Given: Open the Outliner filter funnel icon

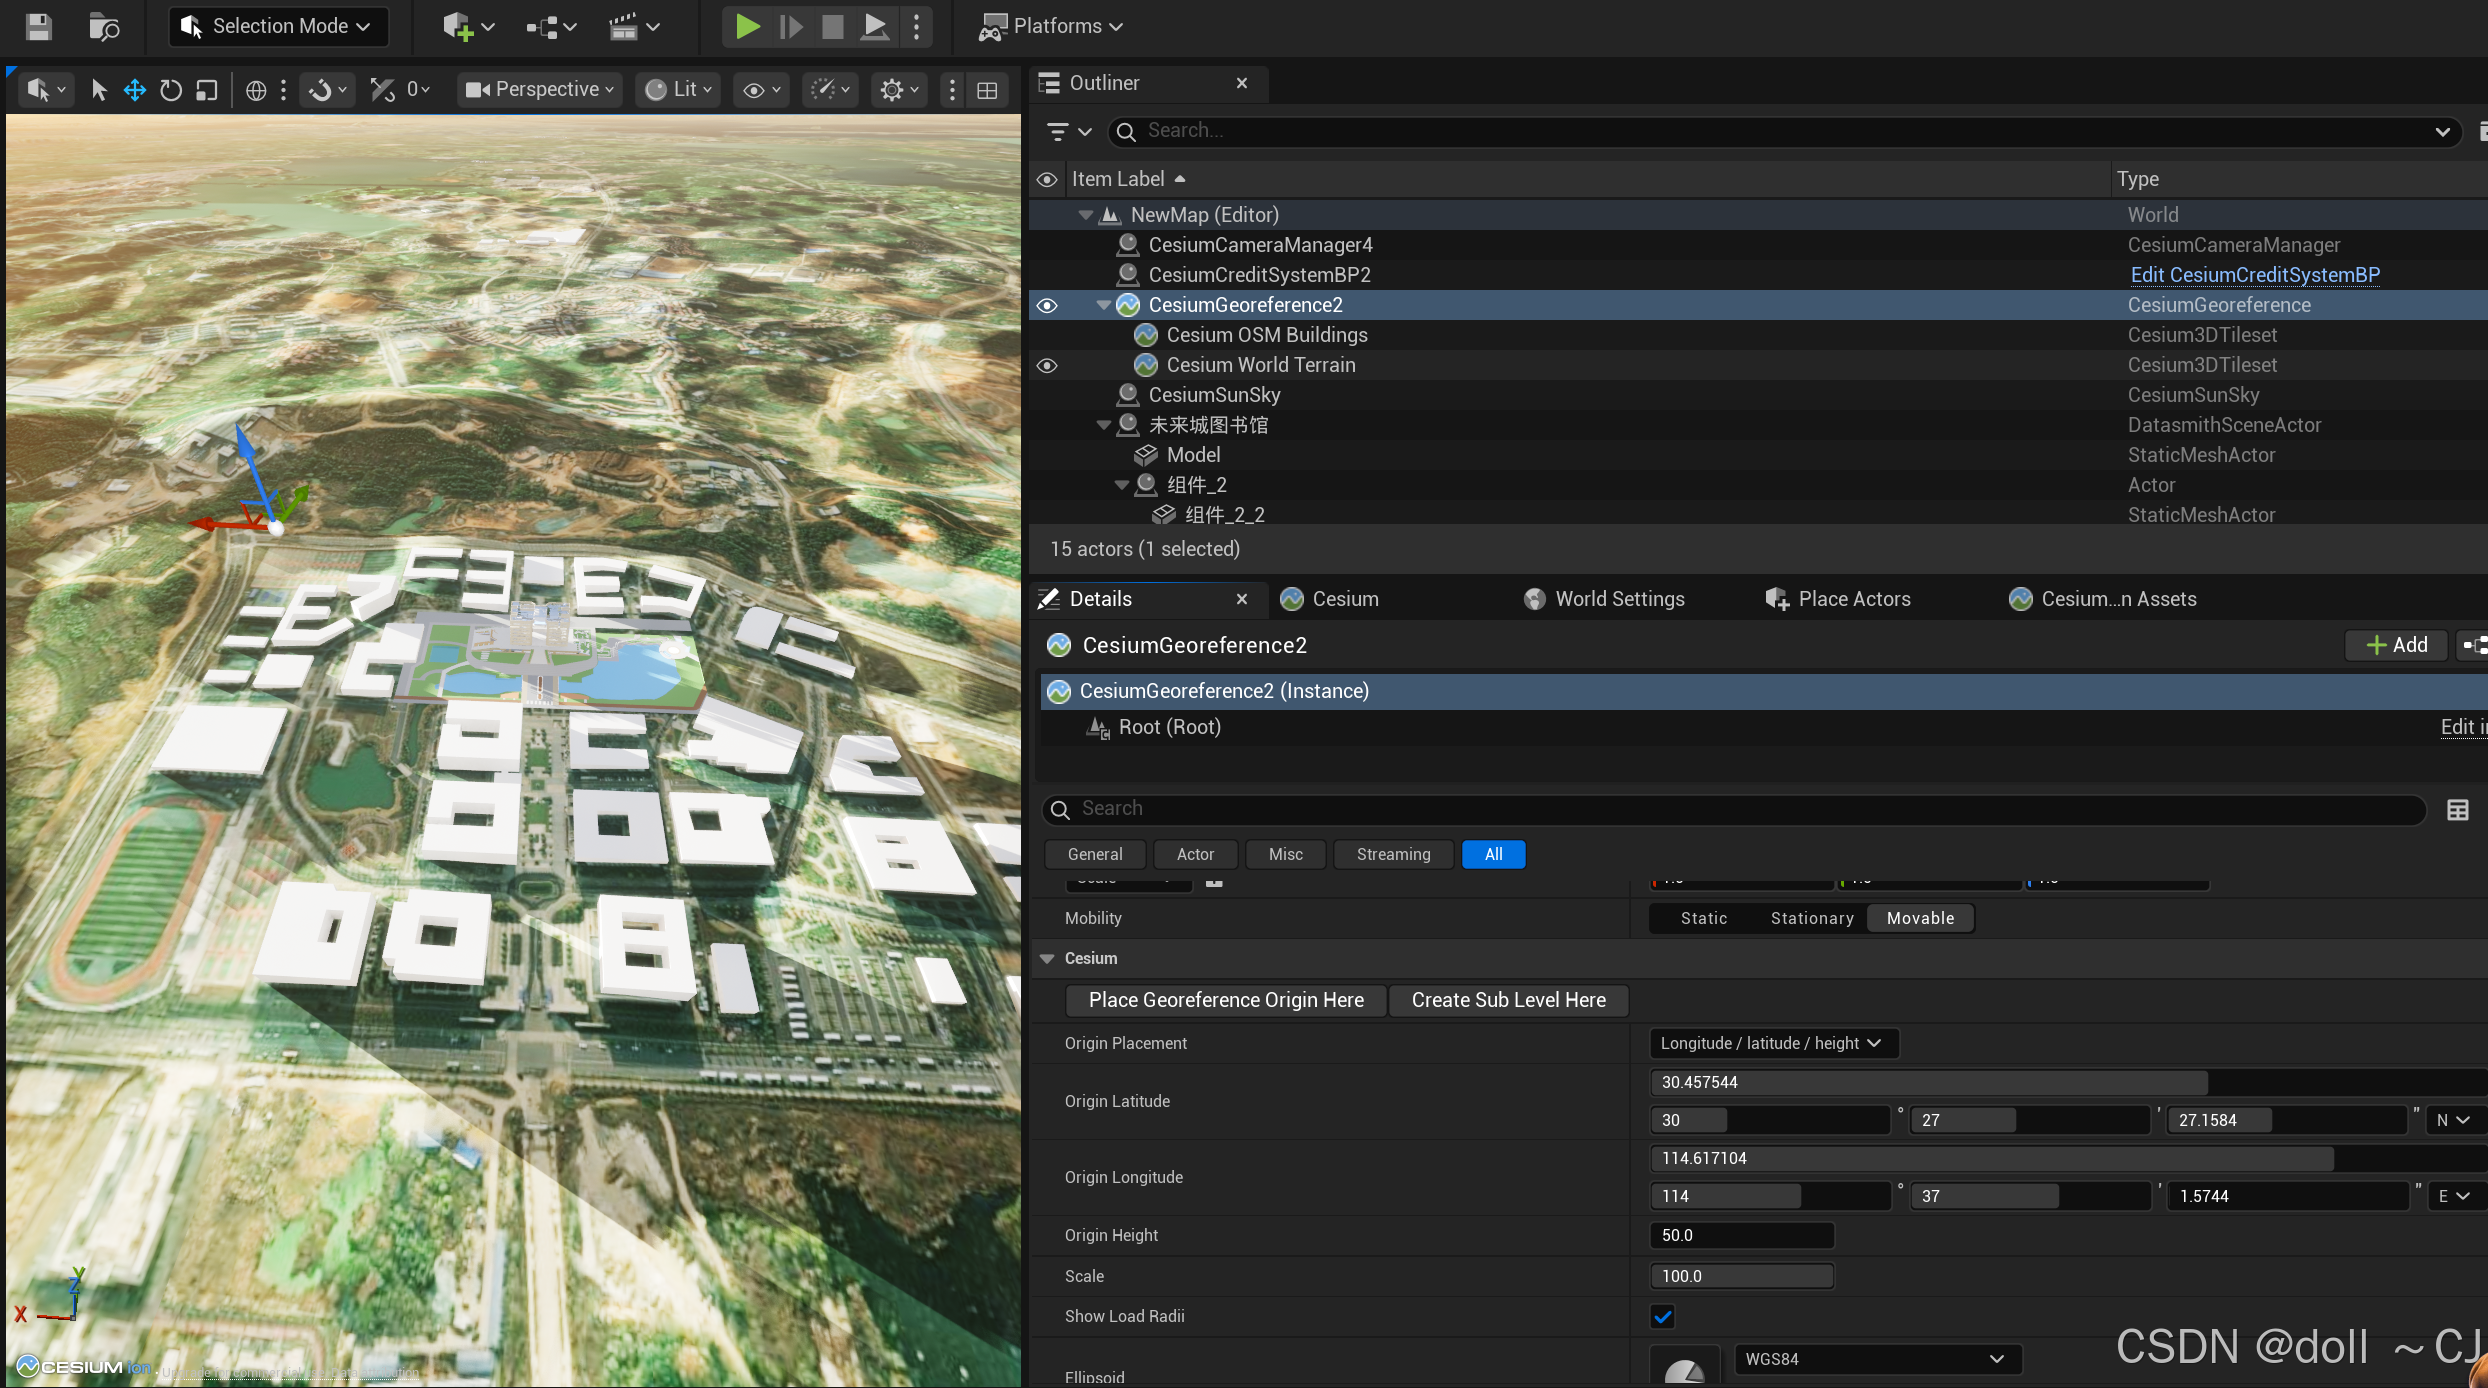Looking at the screenshot, I should 1060,131.
